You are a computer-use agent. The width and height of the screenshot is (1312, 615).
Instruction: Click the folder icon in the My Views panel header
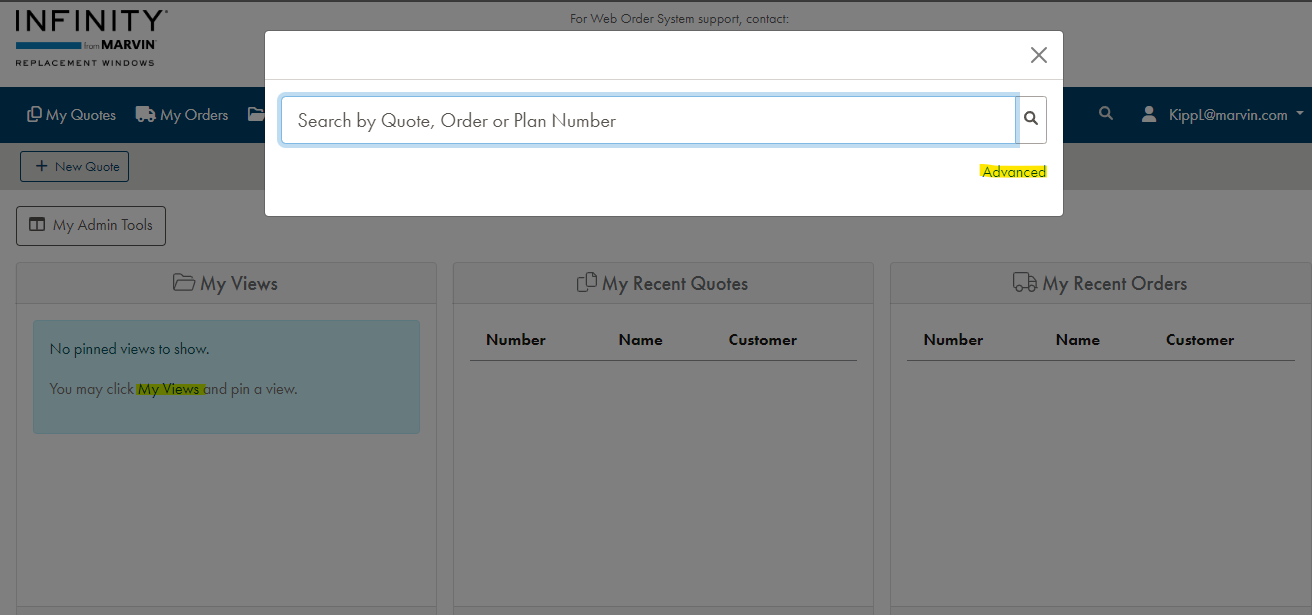[x=183, y=283]
